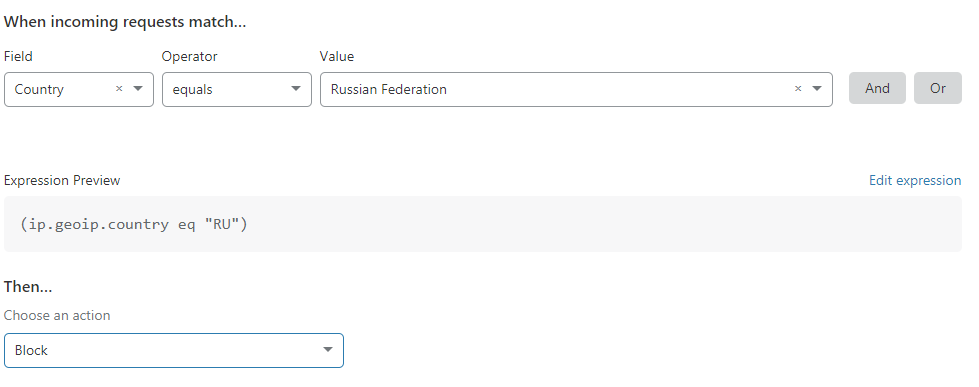This screenshot has width=979, height=387.
Task: Clear the Country field selection
Action: [x=119, y=89]
